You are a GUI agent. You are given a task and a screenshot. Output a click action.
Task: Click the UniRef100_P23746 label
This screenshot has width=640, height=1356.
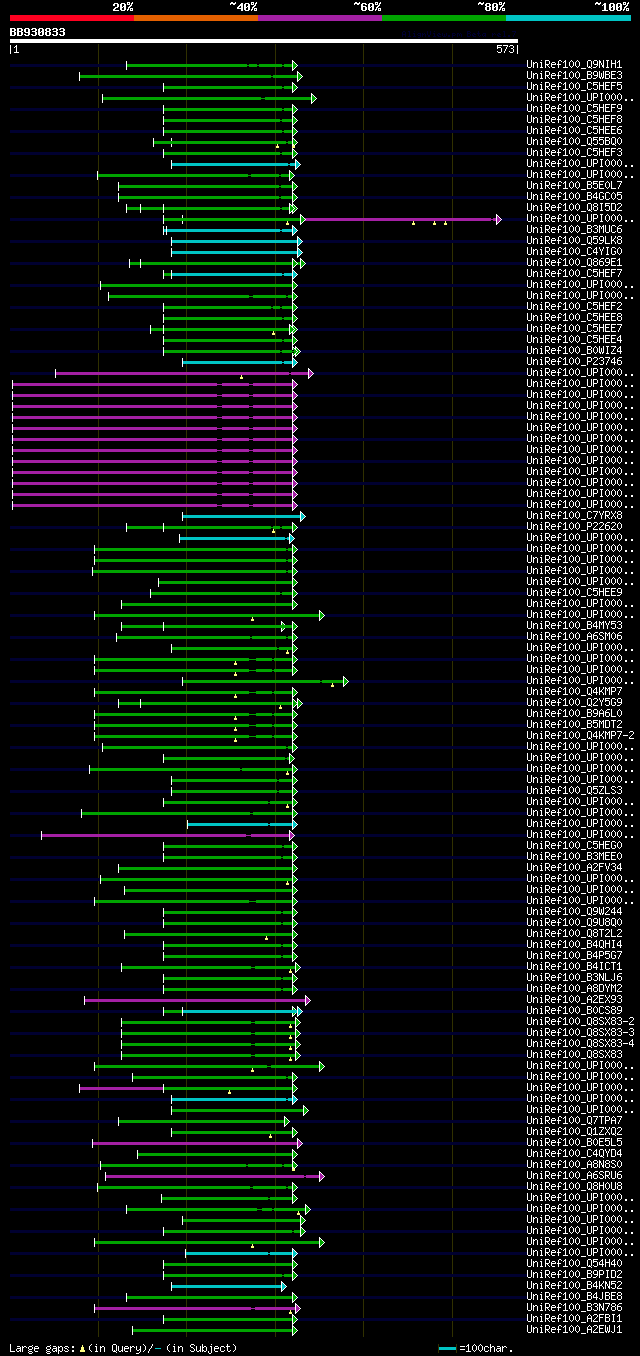coord(572,362)
